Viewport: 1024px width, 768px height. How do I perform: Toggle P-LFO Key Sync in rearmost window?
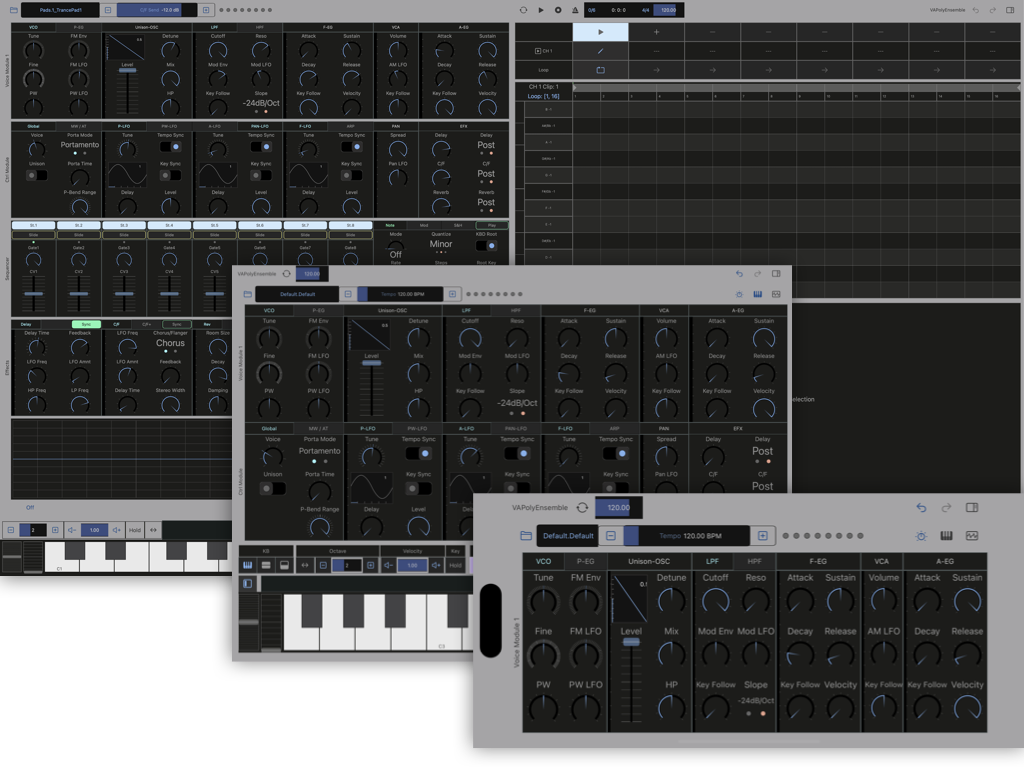click(170, 175)
